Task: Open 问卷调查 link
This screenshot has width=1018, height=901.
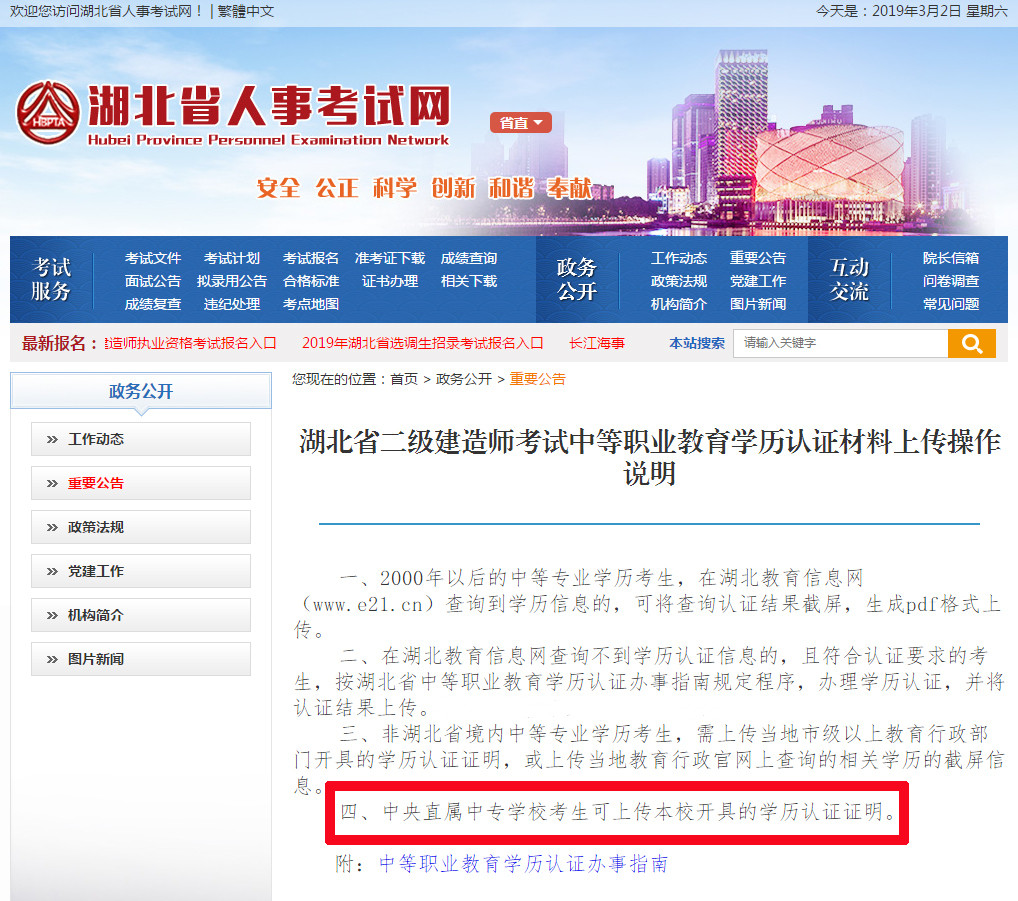Action: coord(950,281)
